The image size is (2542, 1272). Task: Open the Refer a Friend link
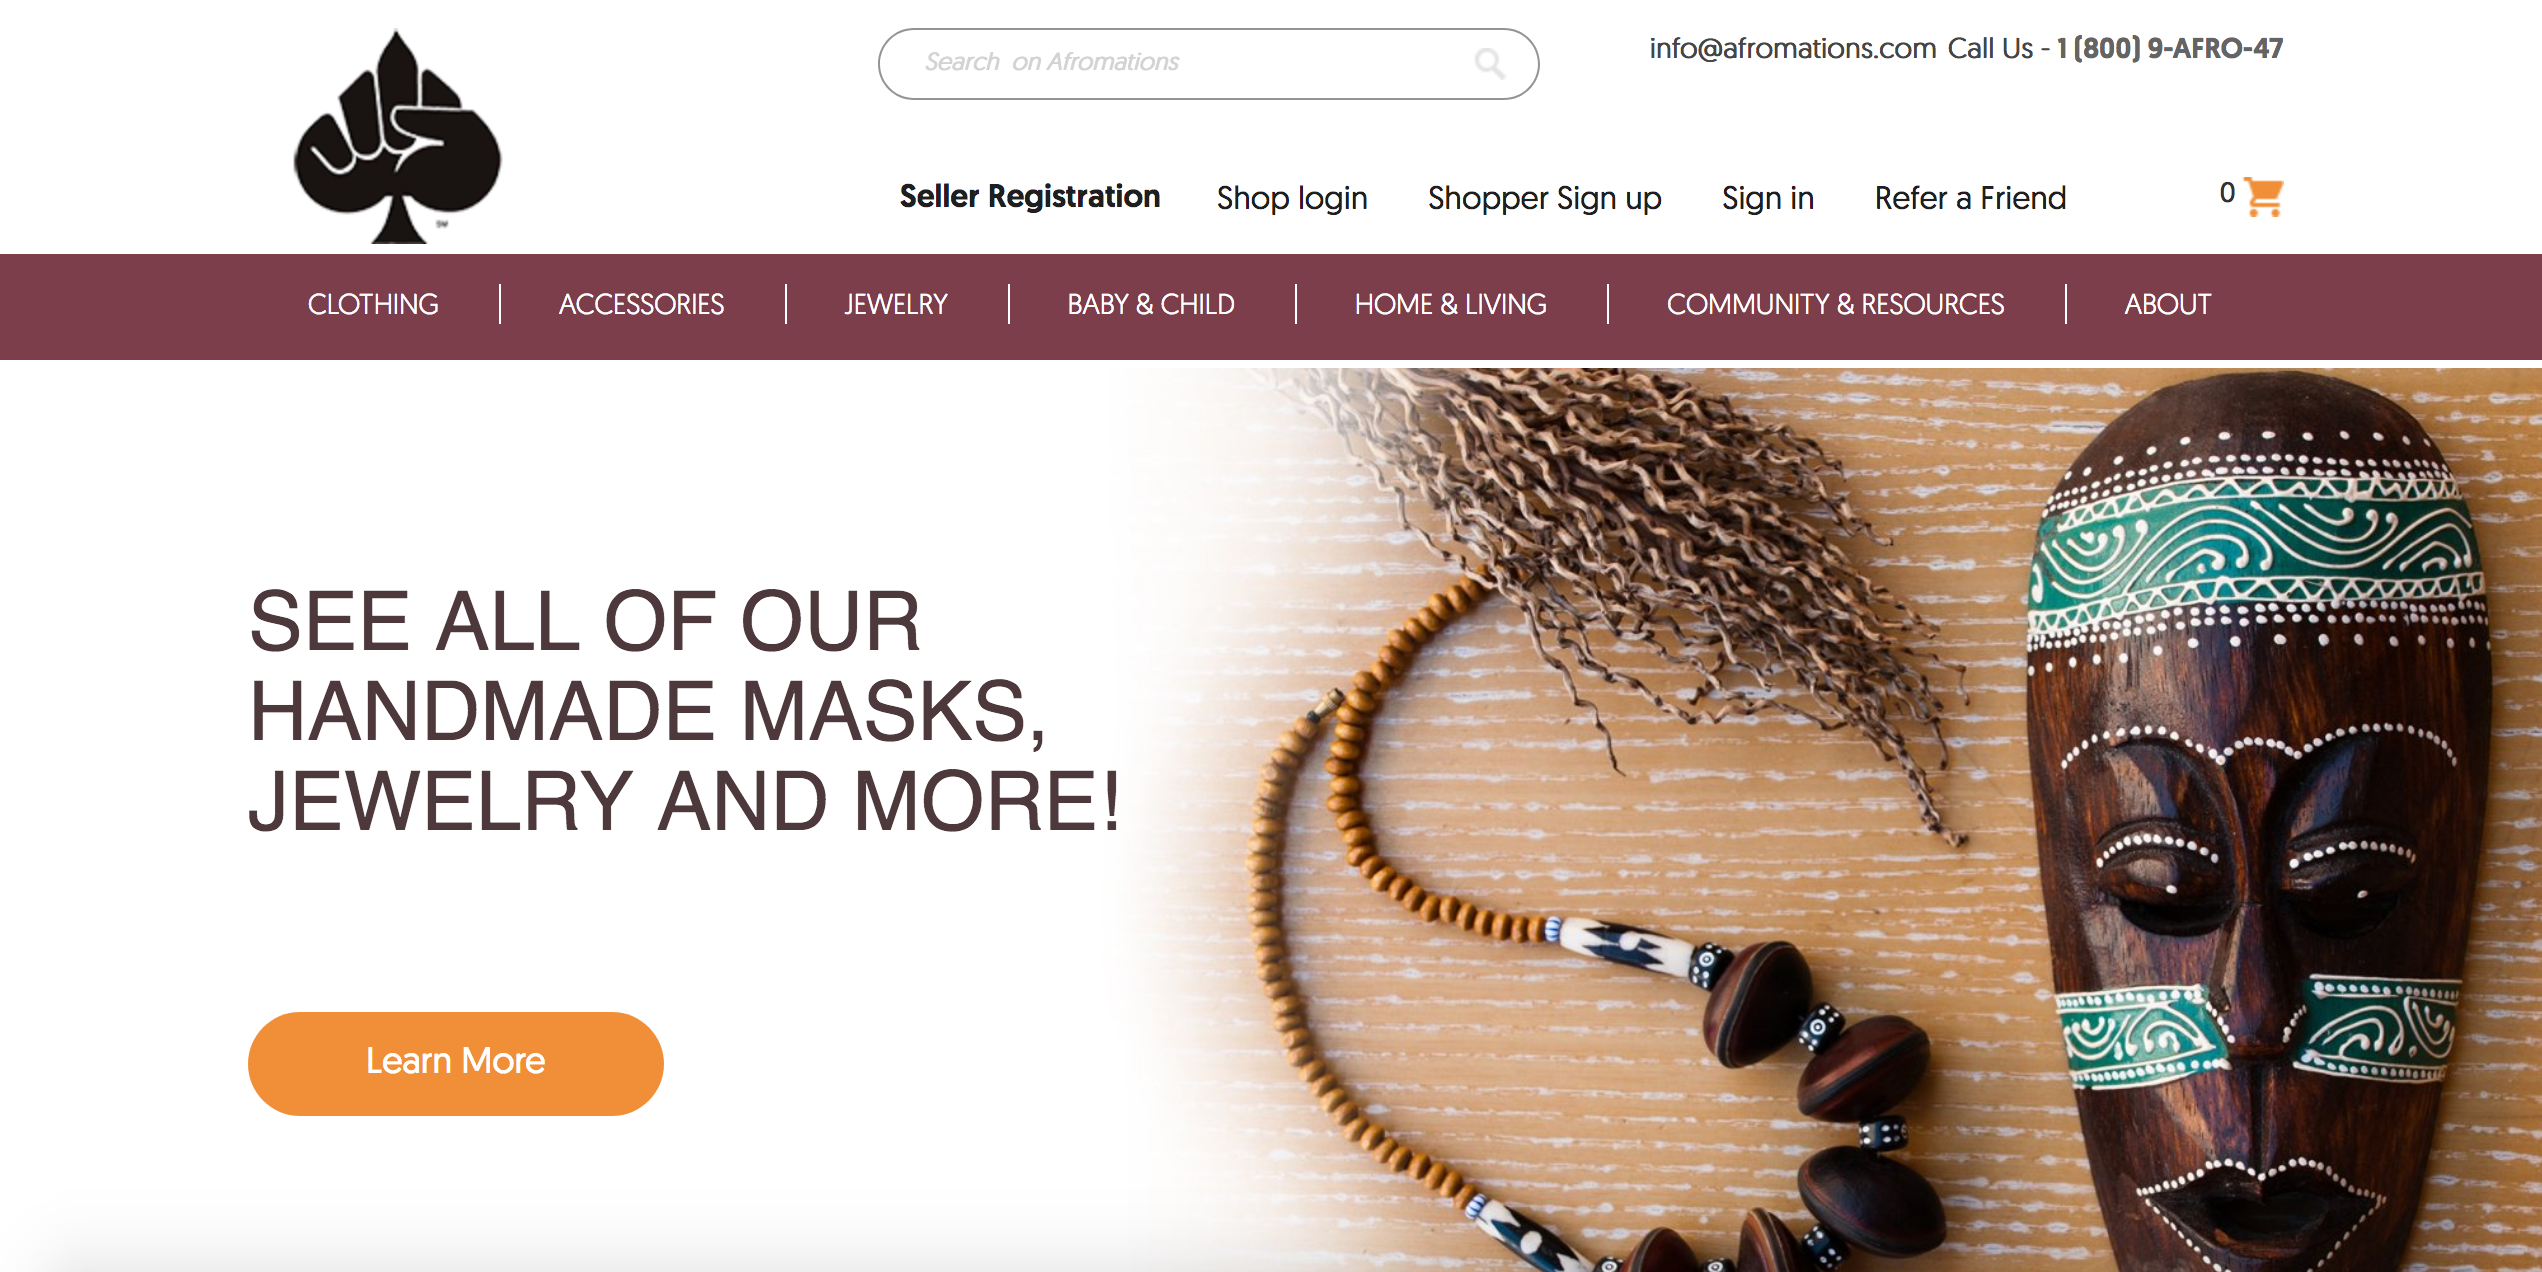(x=1970, y=198)
